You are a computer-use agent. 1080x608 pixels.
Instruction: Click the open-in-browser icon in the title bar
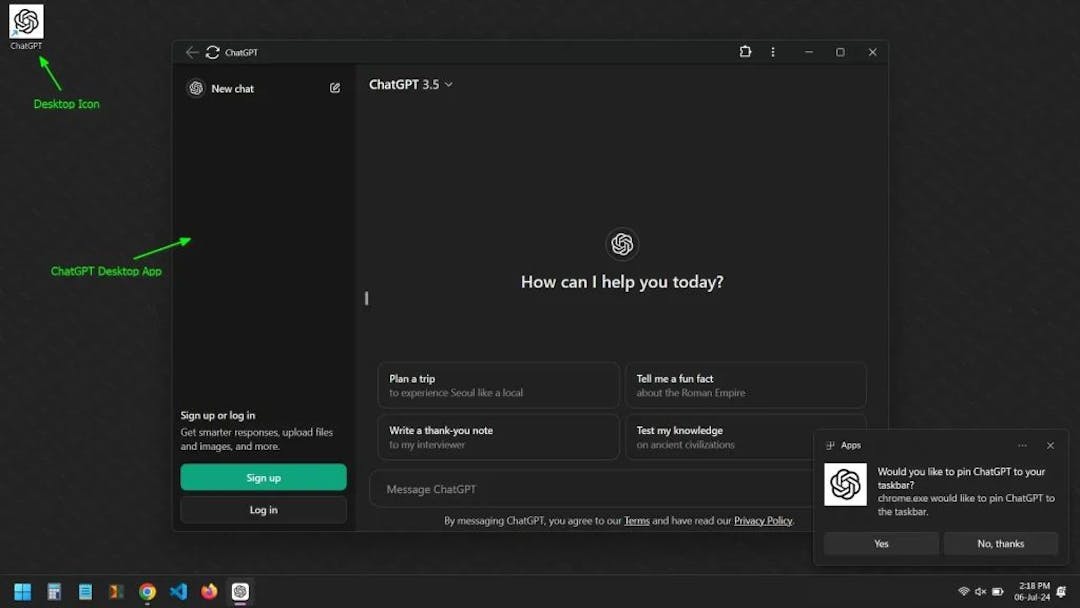tap(745, 51)
